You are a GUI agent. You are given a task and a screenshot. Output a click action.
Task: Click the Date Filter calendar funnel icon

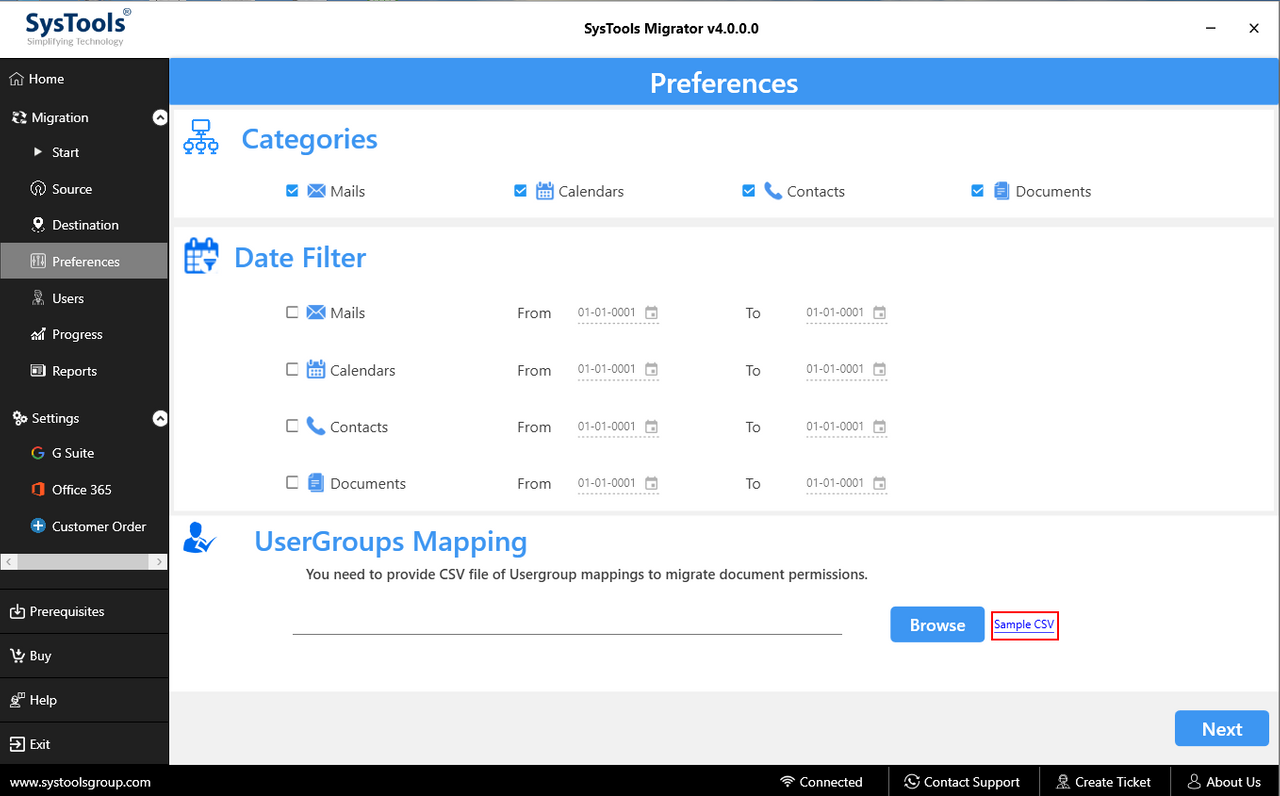click(201, 256)
